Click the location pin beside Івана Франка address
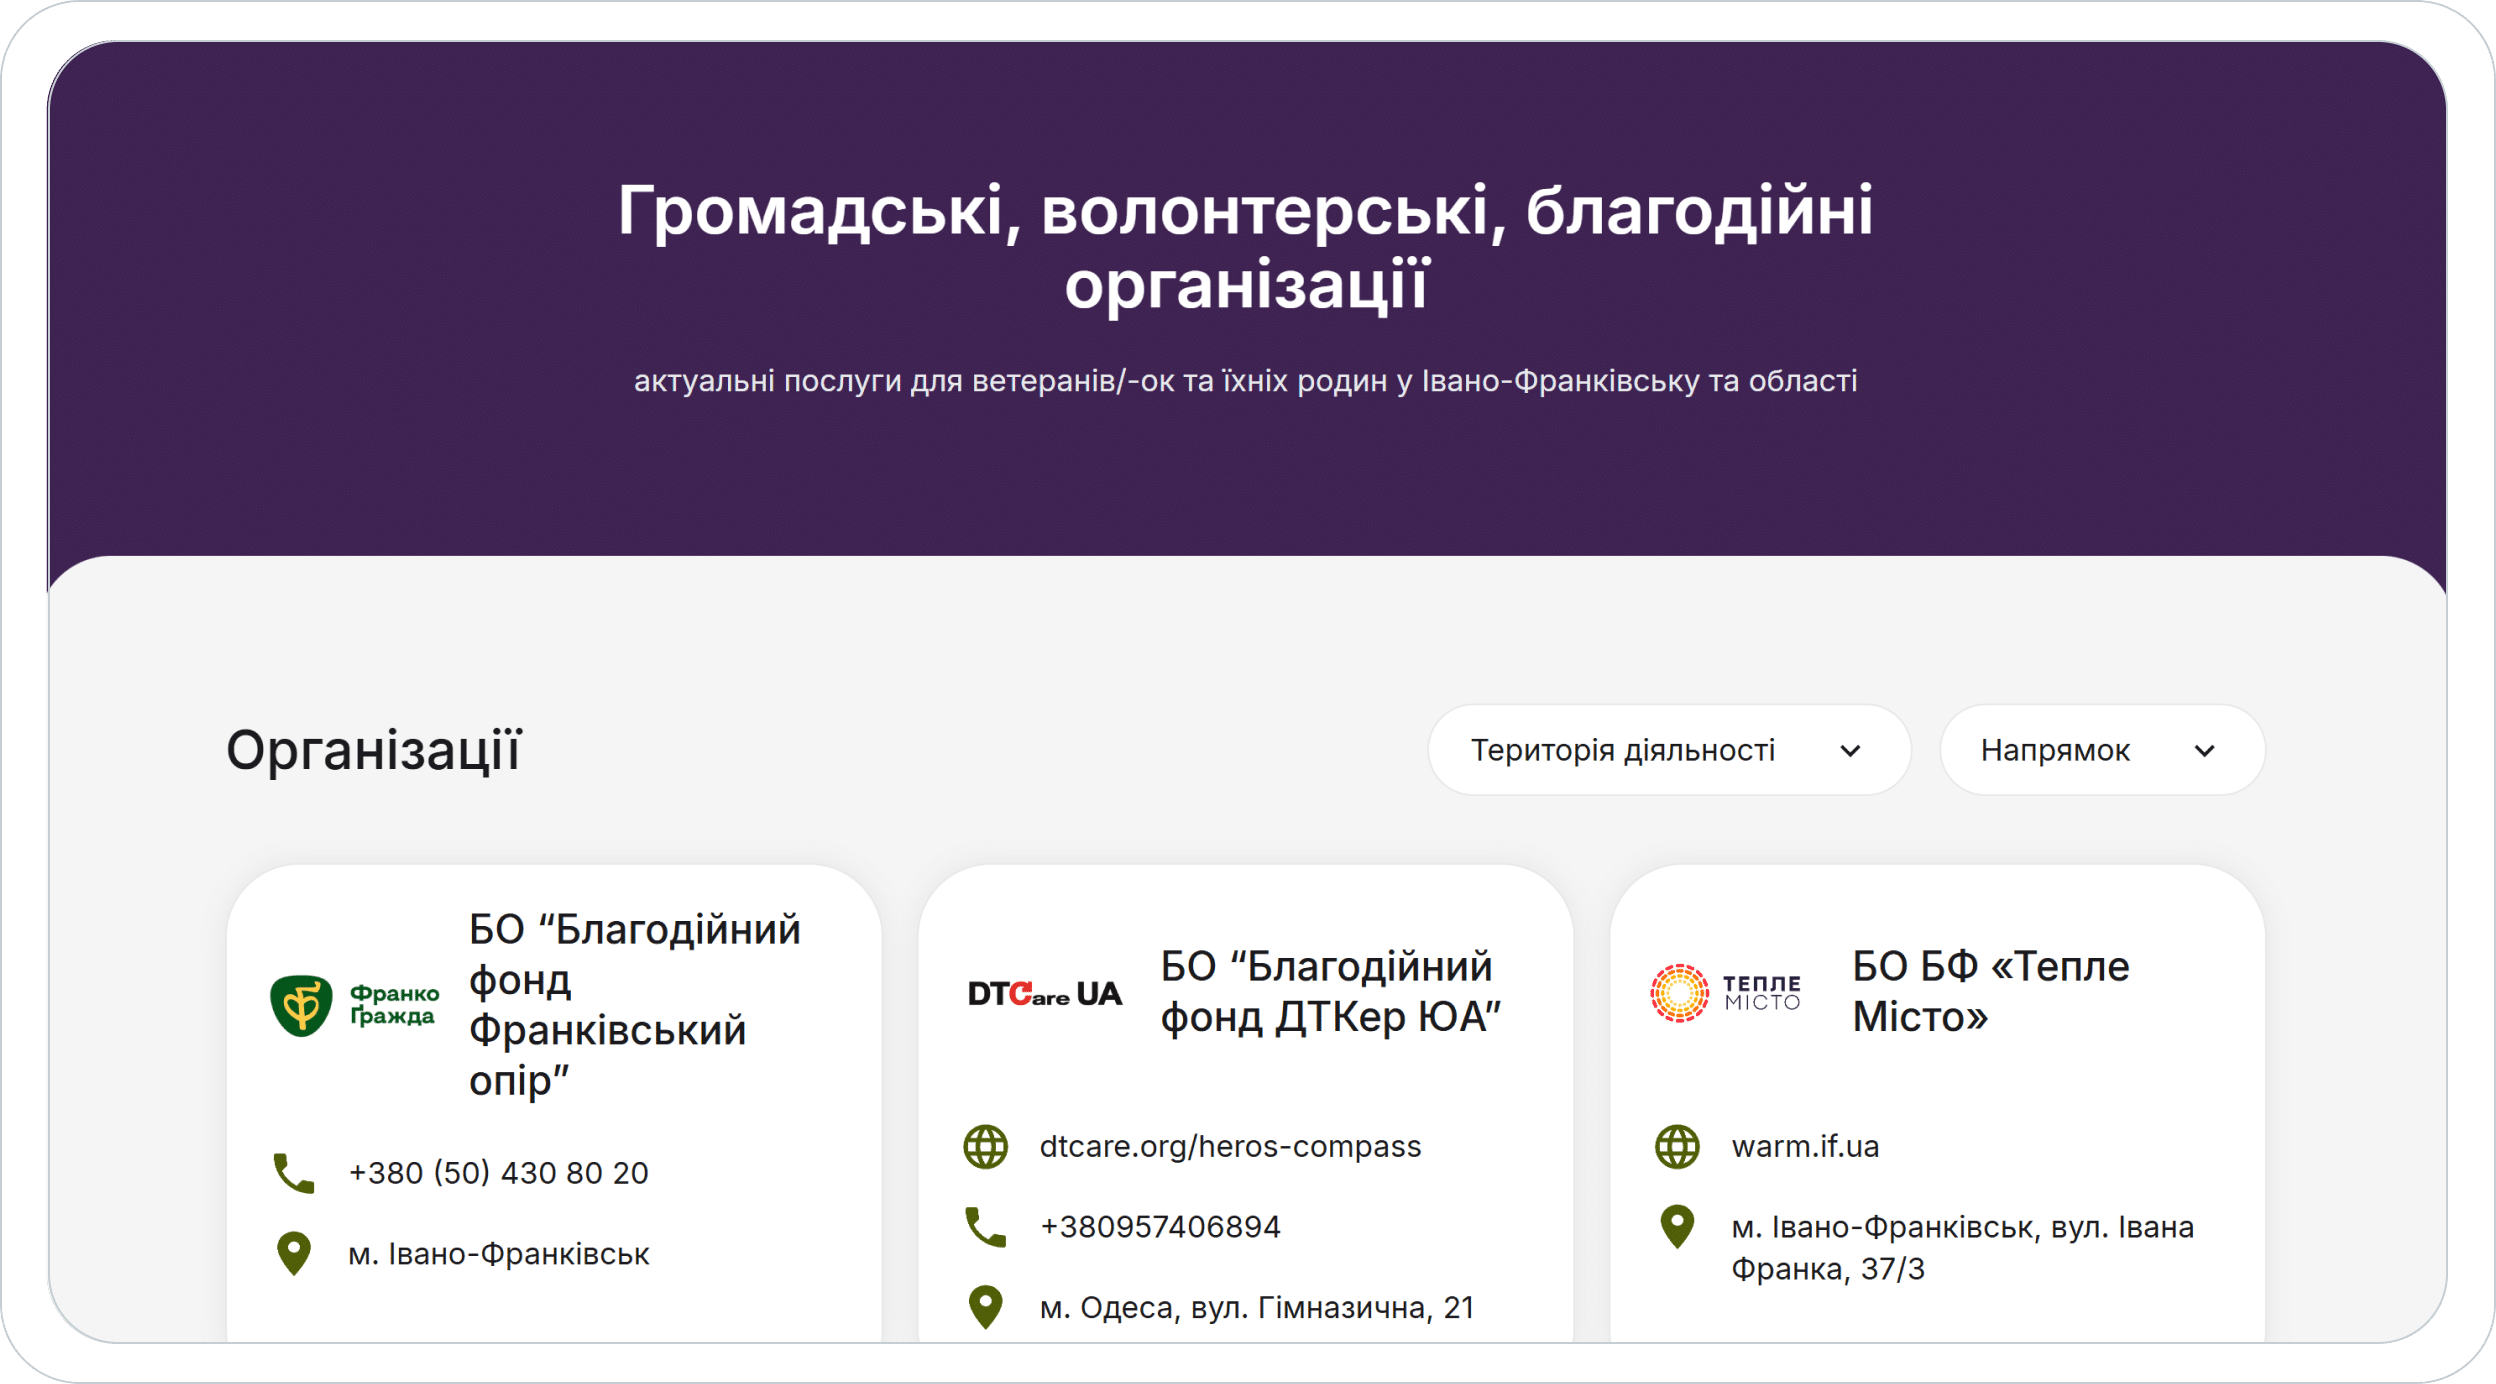Image resolution: width=2496 pixels, height=1384 pixels. [x=1678, y=1227]
